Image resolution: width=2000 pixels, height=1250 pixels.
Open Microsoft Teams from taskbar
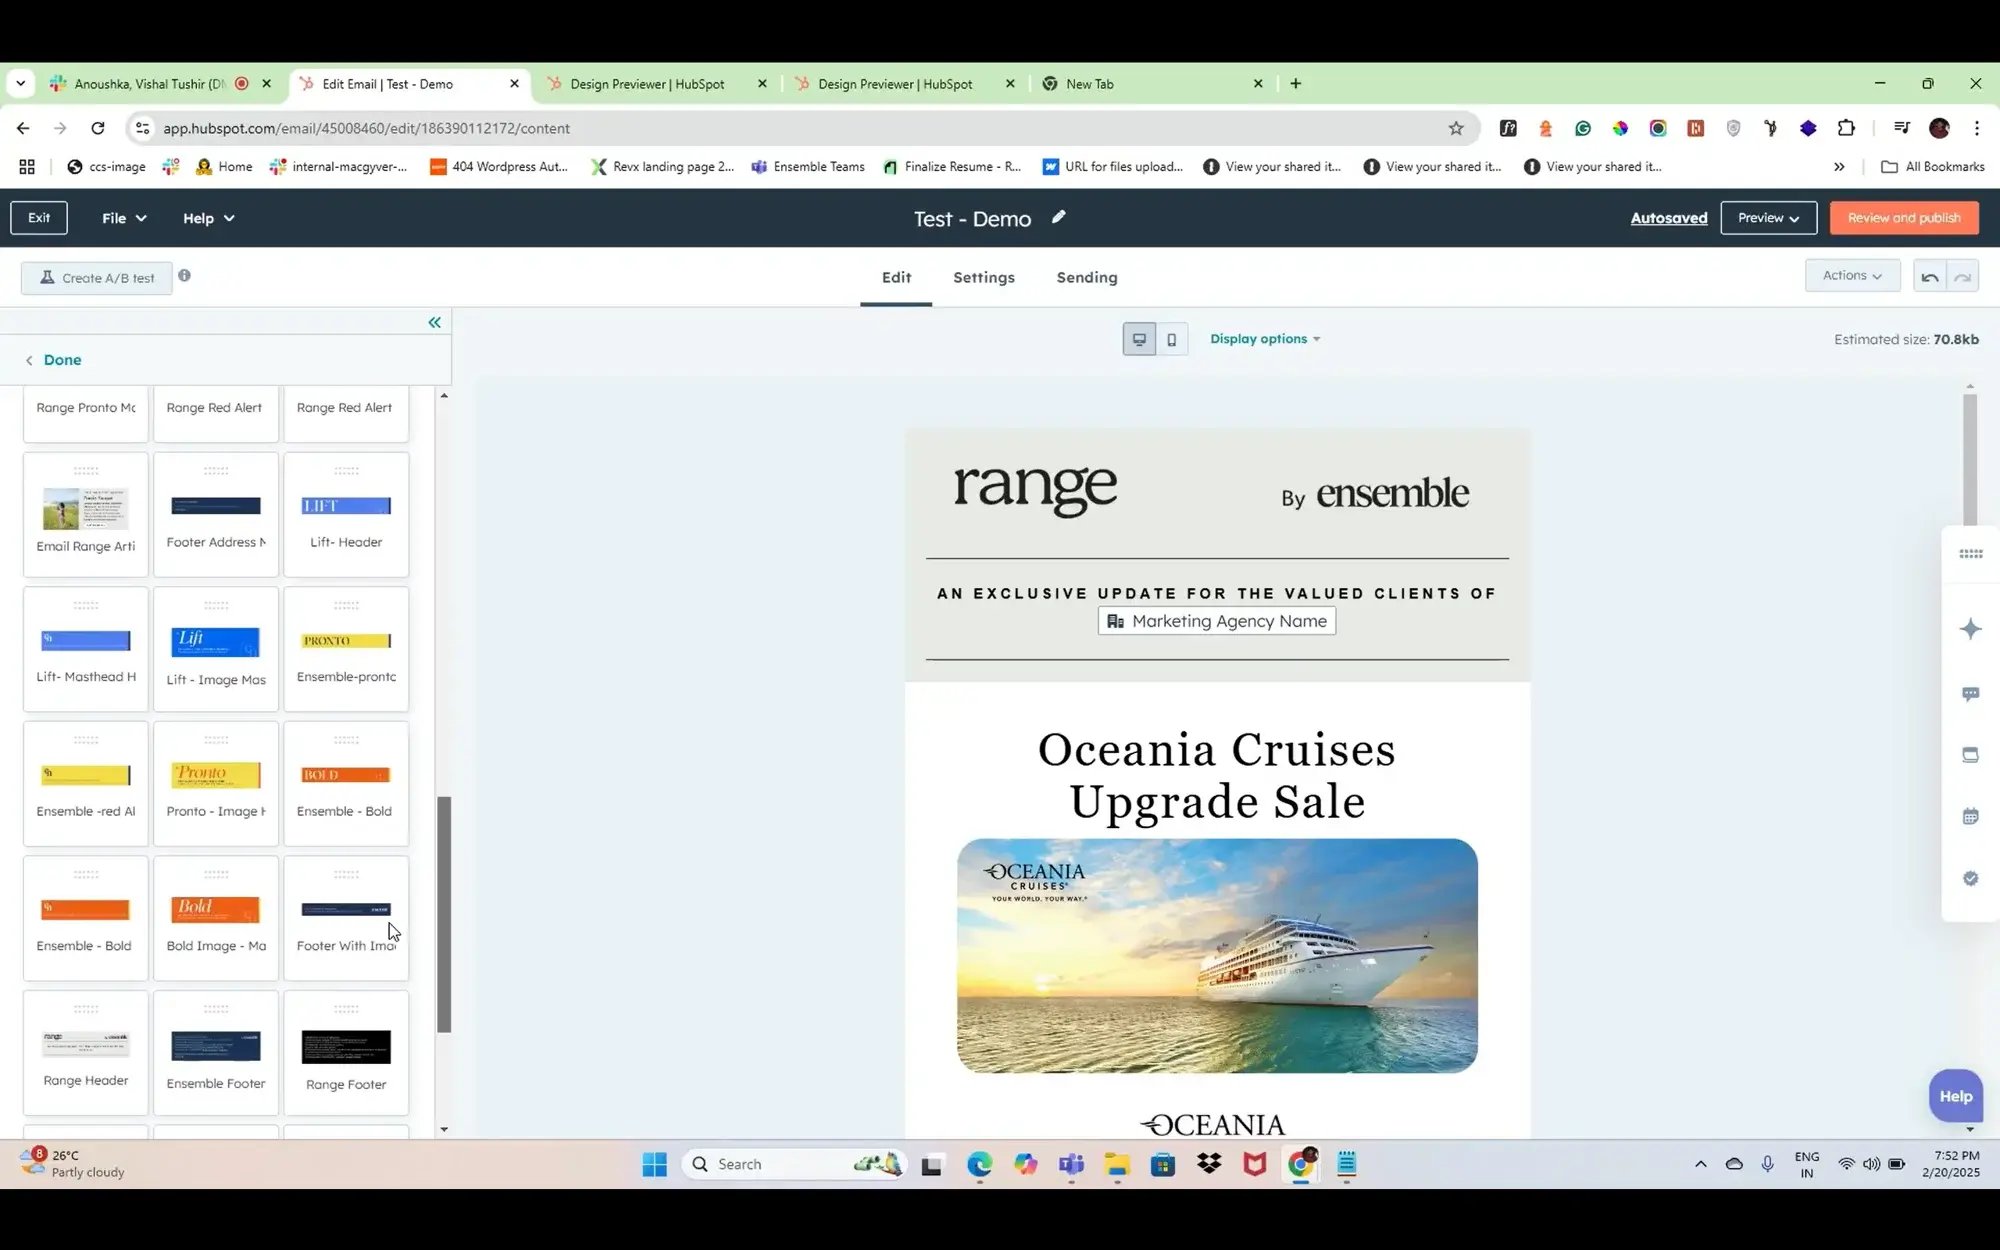pos(1071,1164)
